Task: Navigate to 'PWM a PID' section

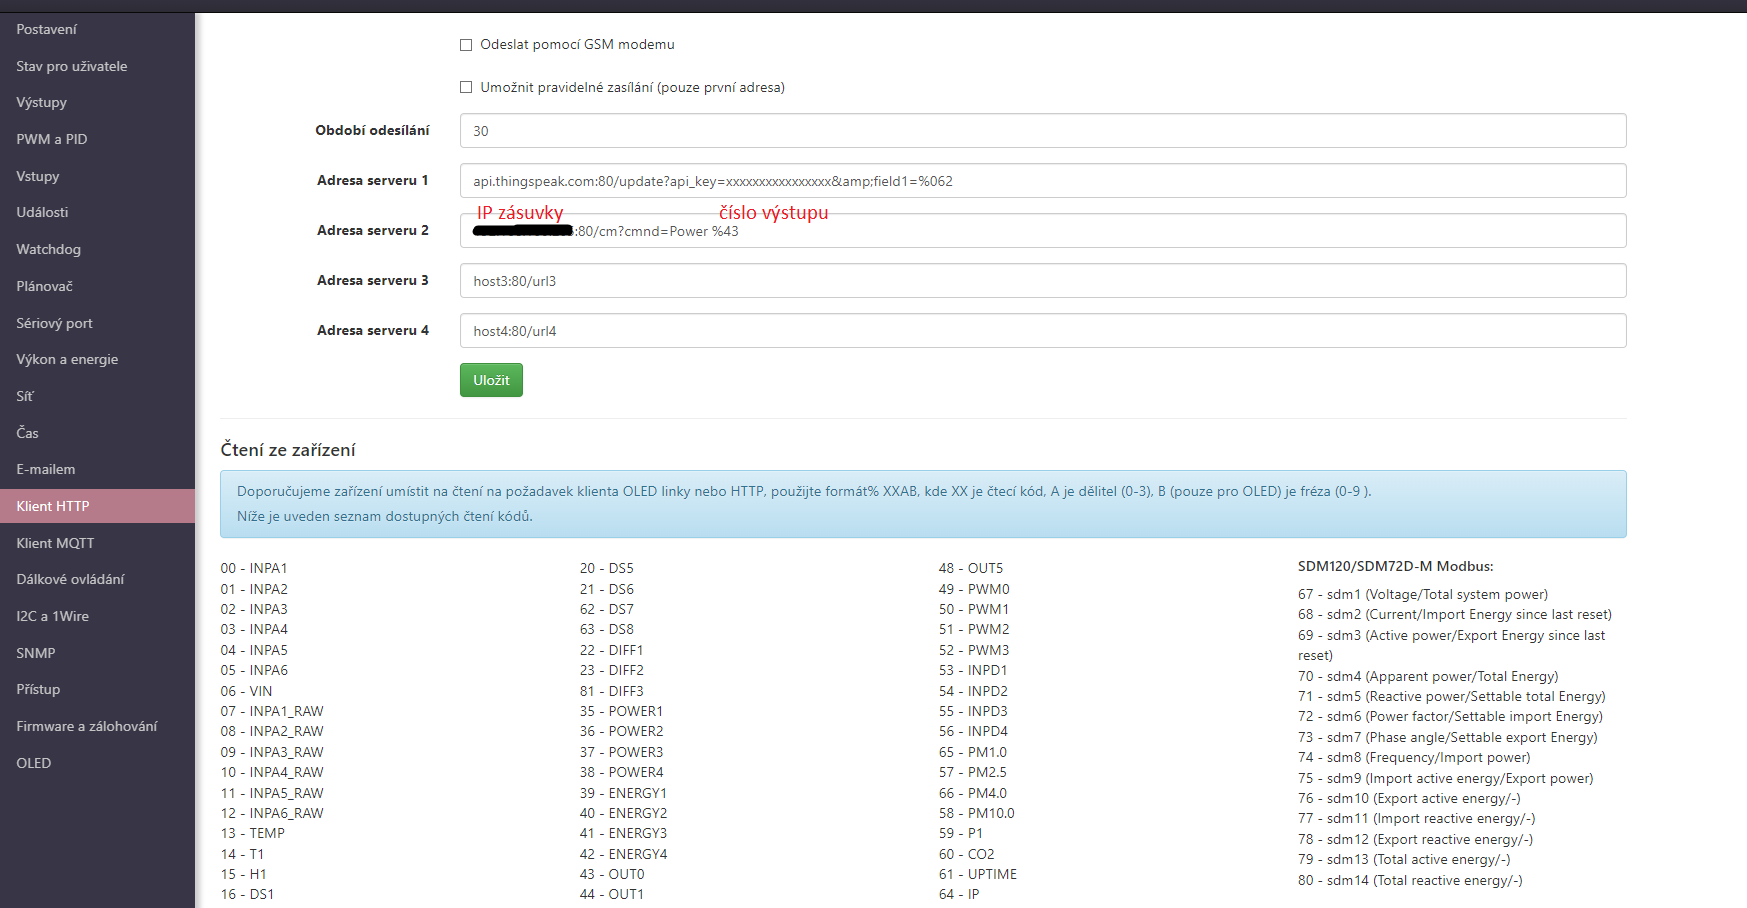Action: (x=52, y=139)
